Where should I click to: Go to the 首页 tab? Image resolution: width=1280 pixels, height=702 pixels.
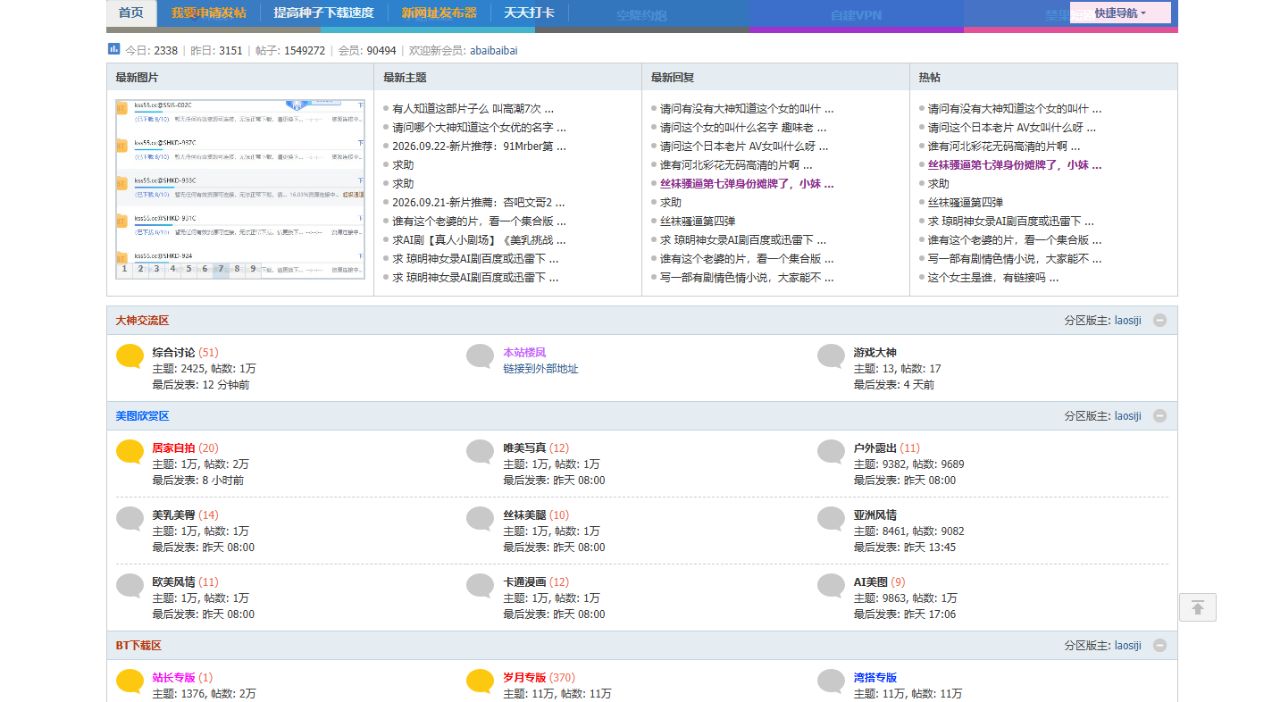131,13
